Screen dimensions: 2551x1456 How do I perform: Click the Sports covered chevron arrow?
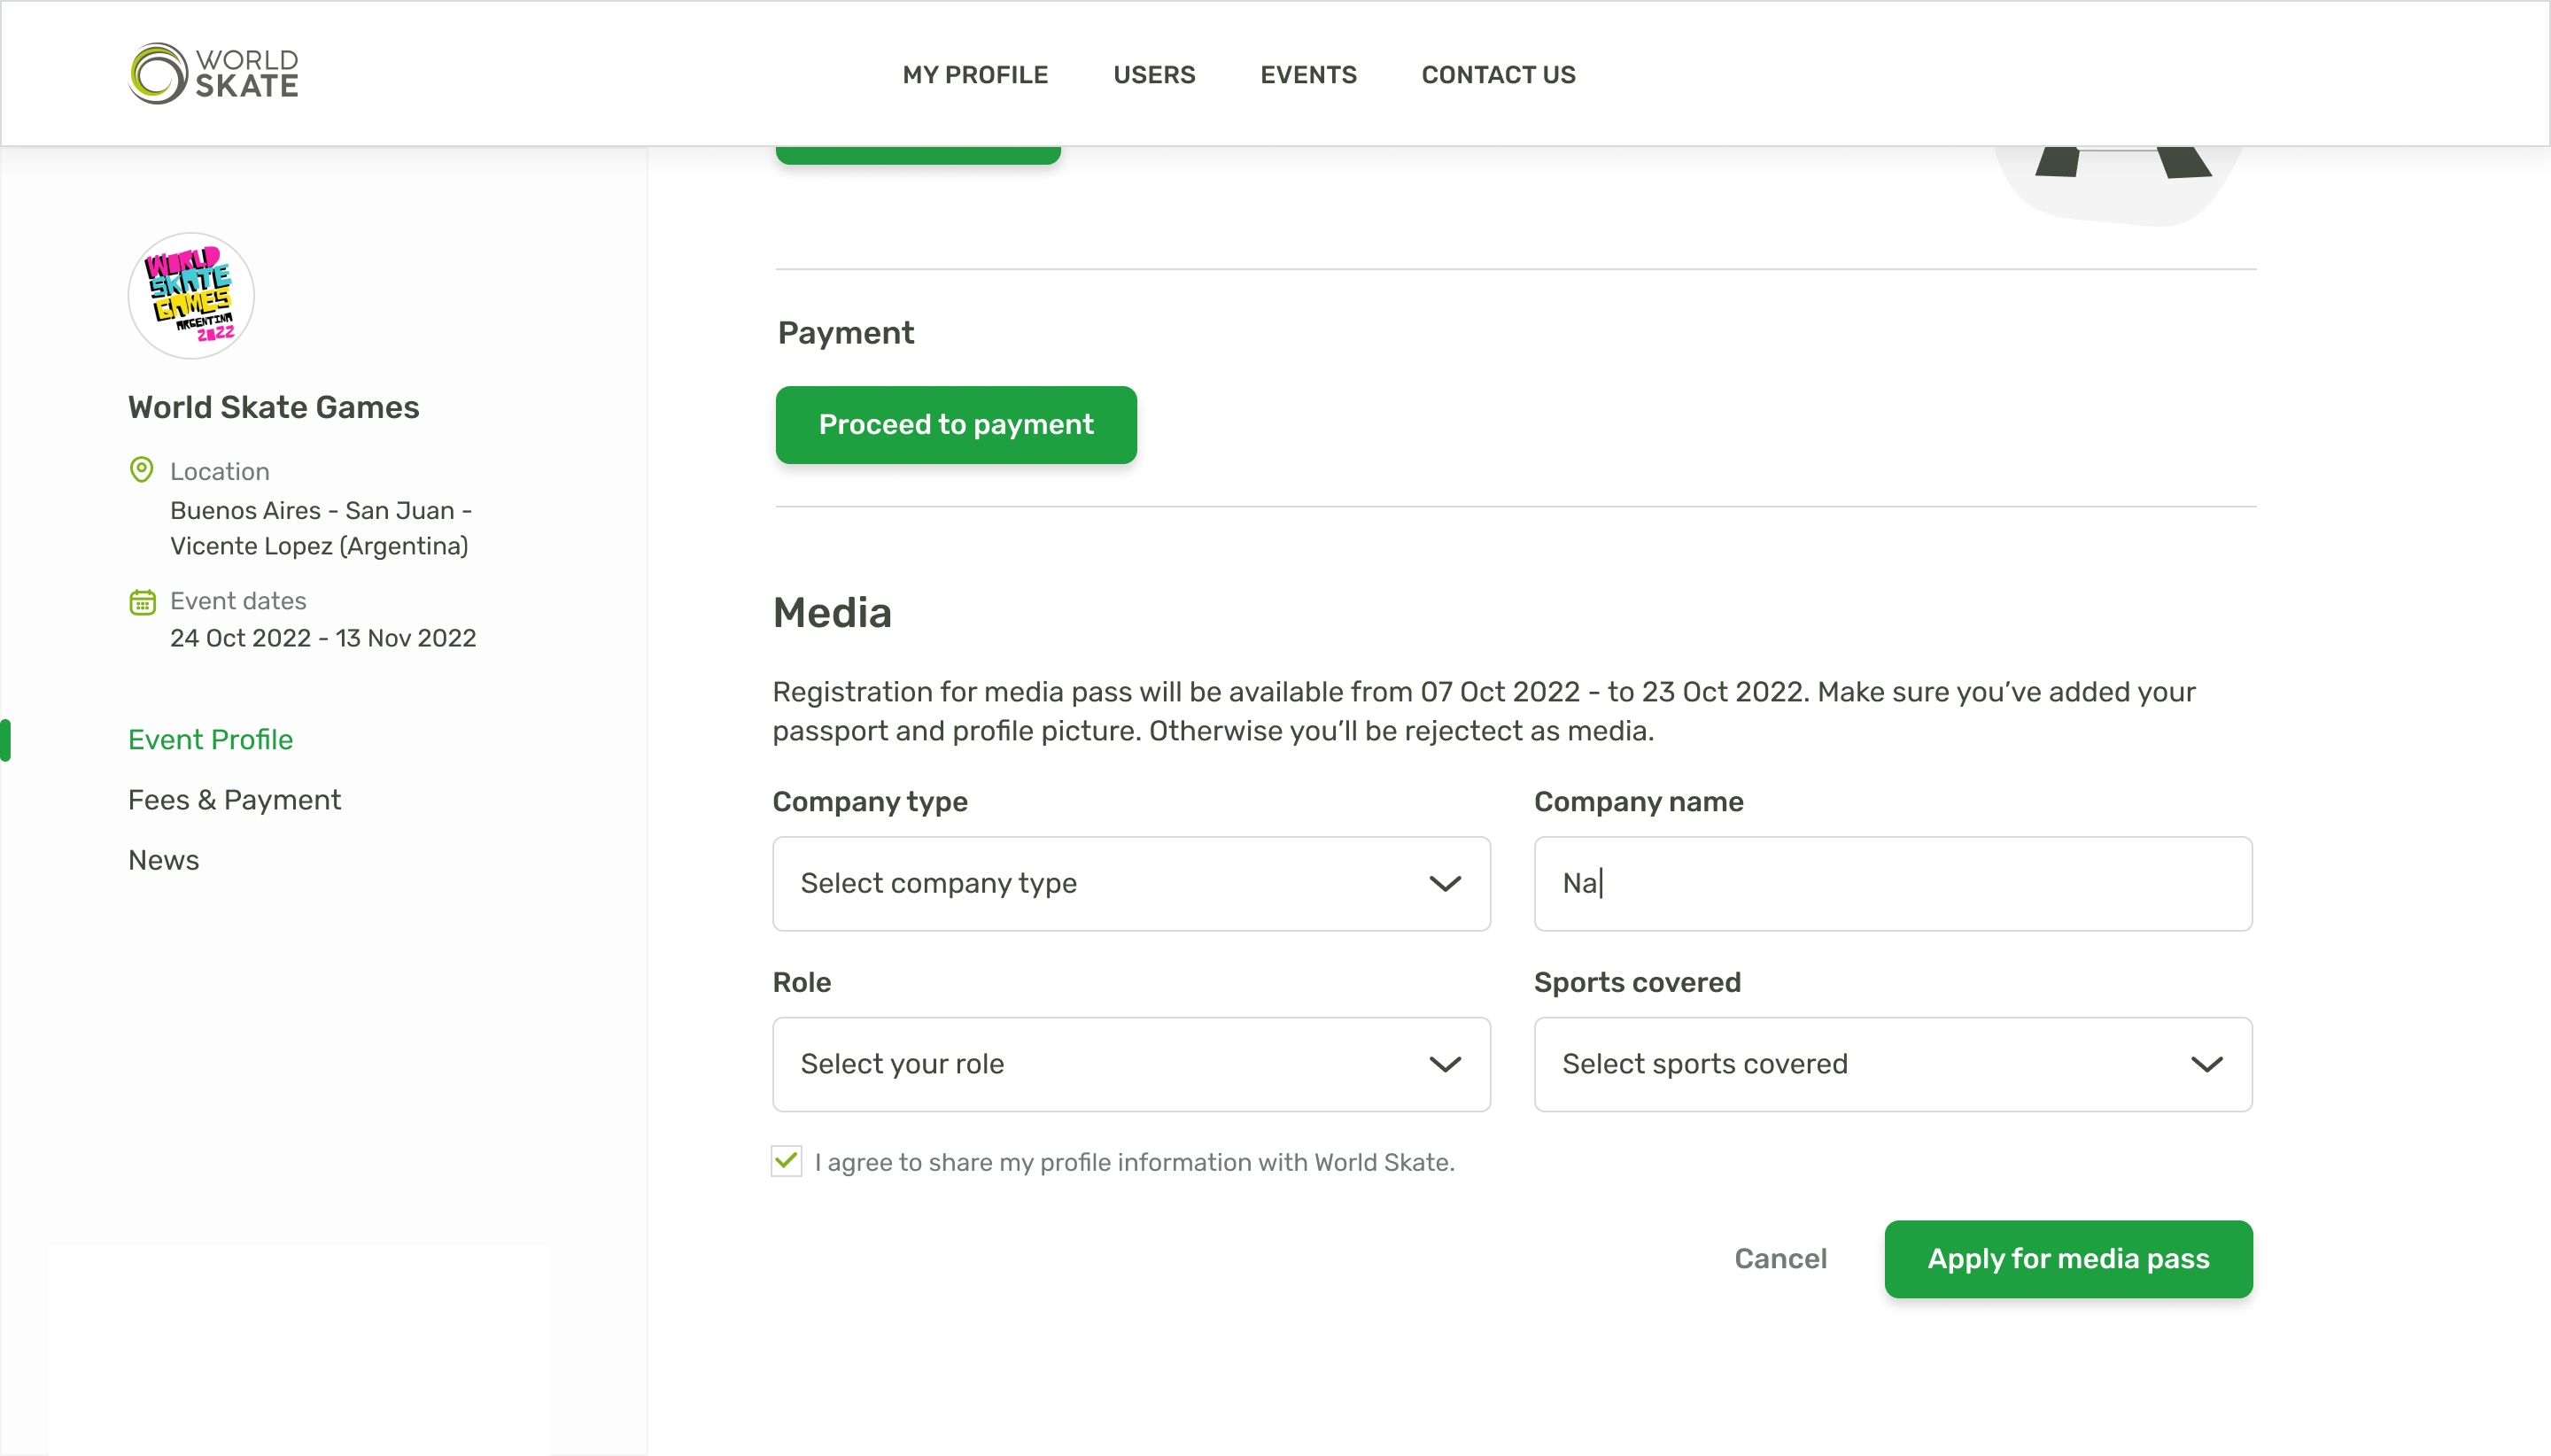[2206, 1064]
